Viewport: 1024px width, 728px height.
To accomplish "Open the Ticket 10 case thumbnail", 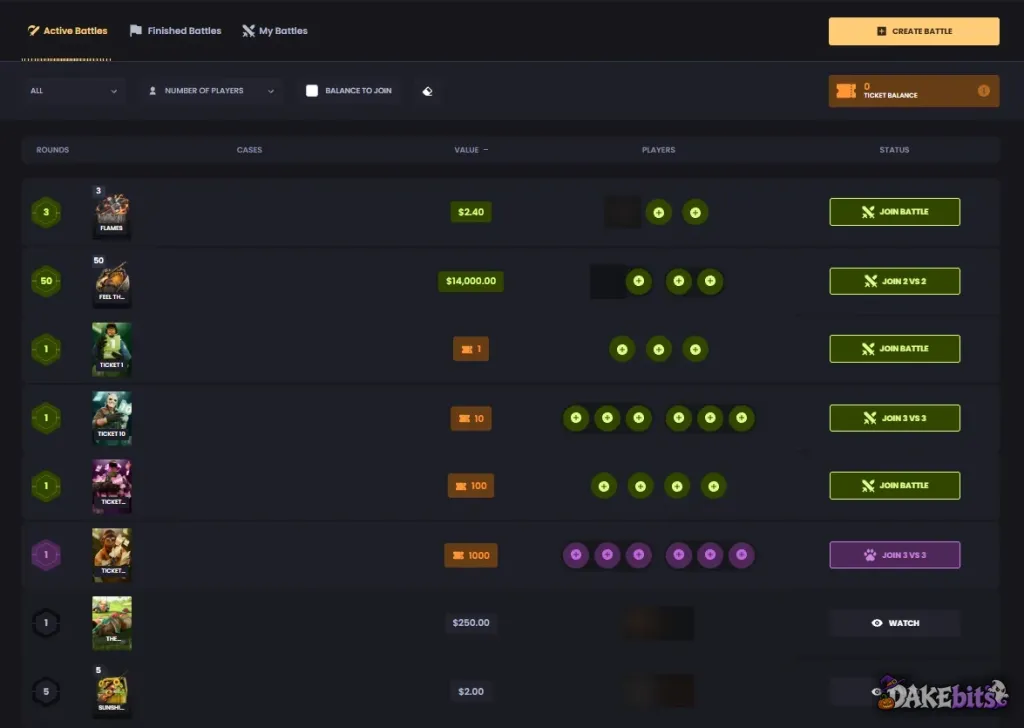I will point(112,418).
